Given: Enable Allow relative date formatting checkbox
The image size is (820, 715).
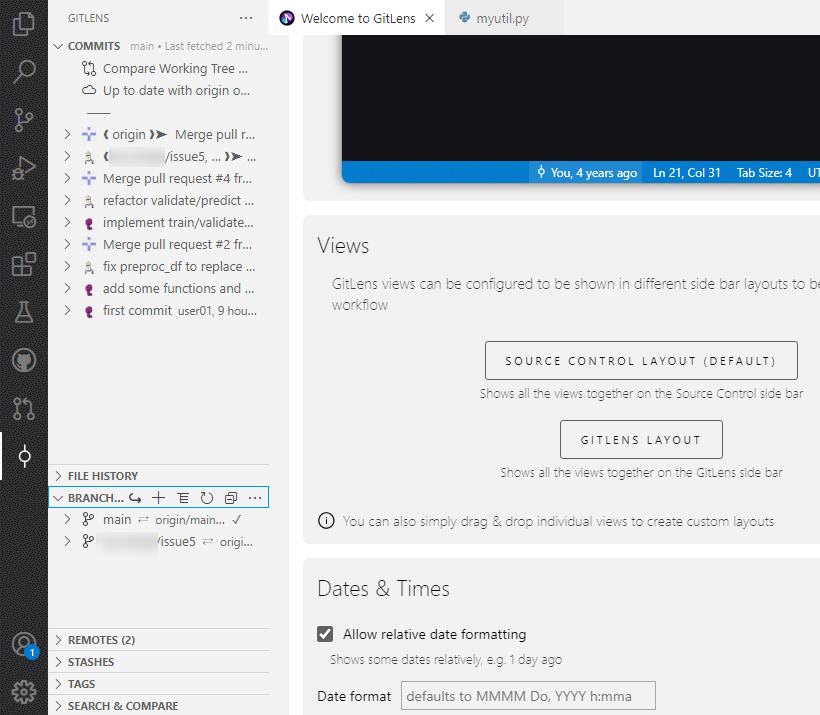Looking at the screenshot, I should pyautogui.click(x=324, y=633).
